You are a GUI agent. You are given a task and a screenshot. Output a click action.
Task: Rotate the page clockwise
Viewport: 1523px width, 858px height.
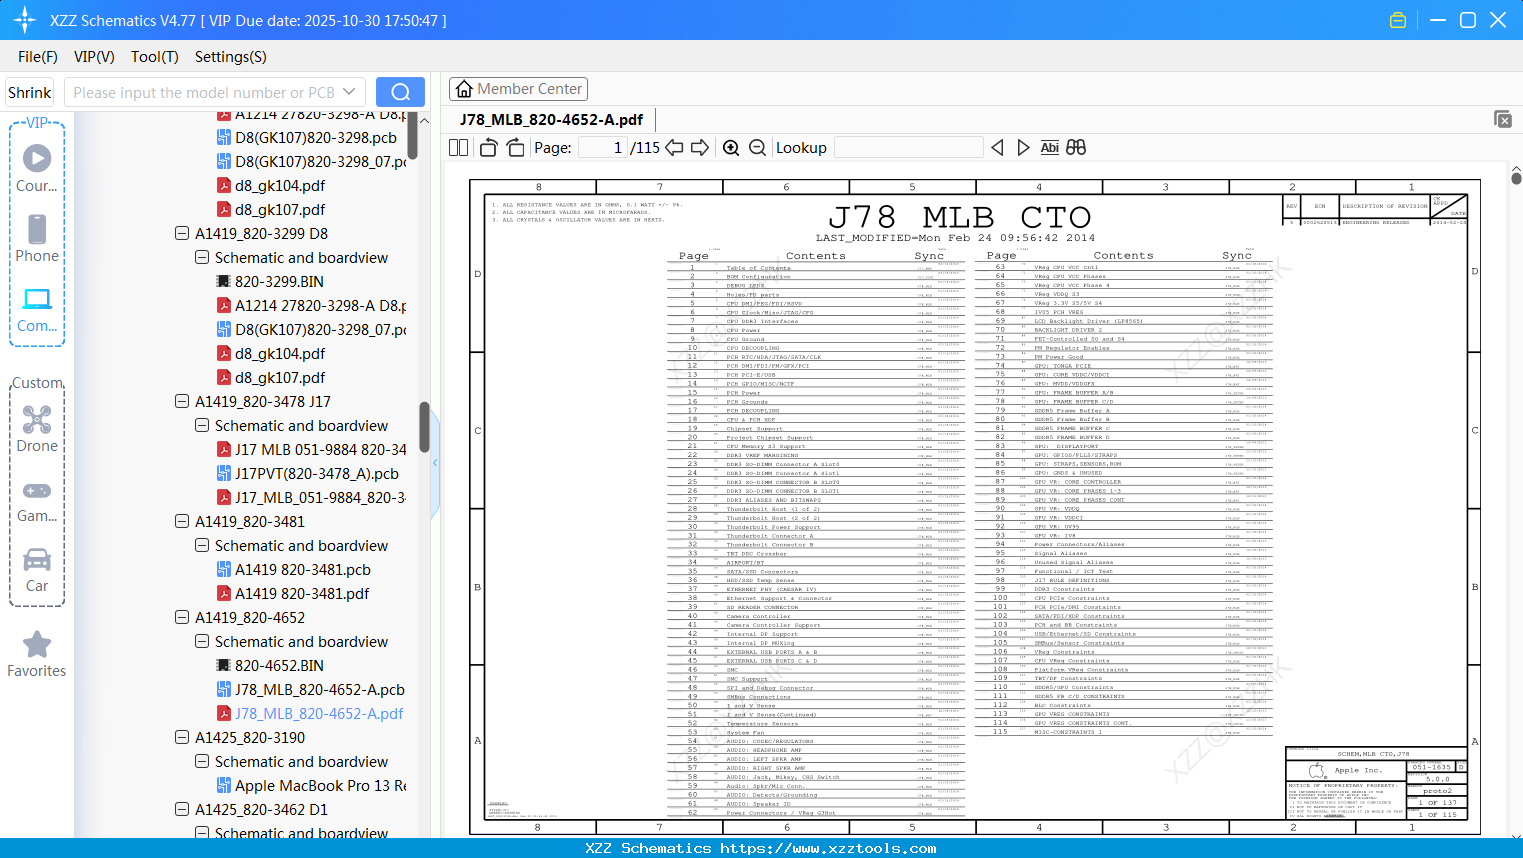[x=515, y=147]
